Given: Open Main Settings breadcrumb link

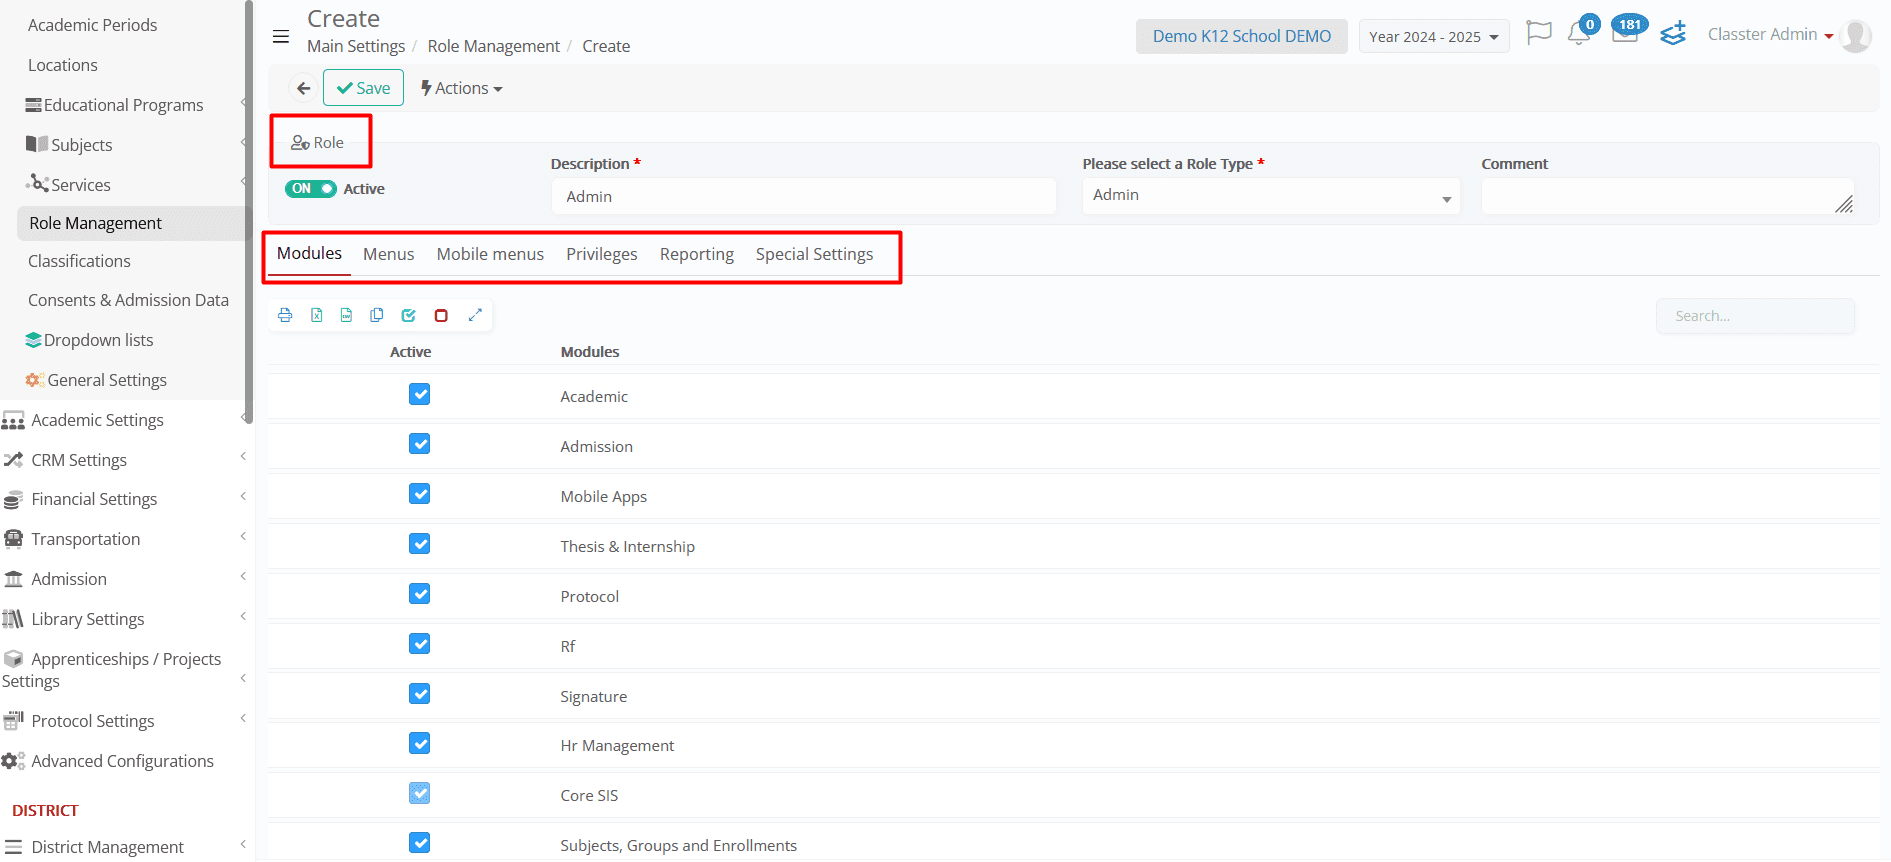Looking at the screenshot, I should pos(356,46).
